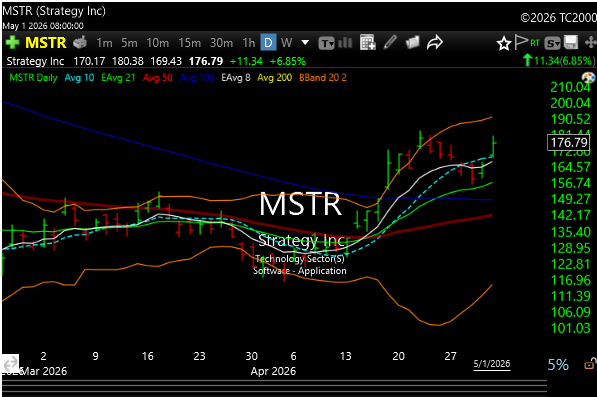This screenshot has height=397, width=597.
Task: Click the star favorite icon
Action: (x=503, y=43)
